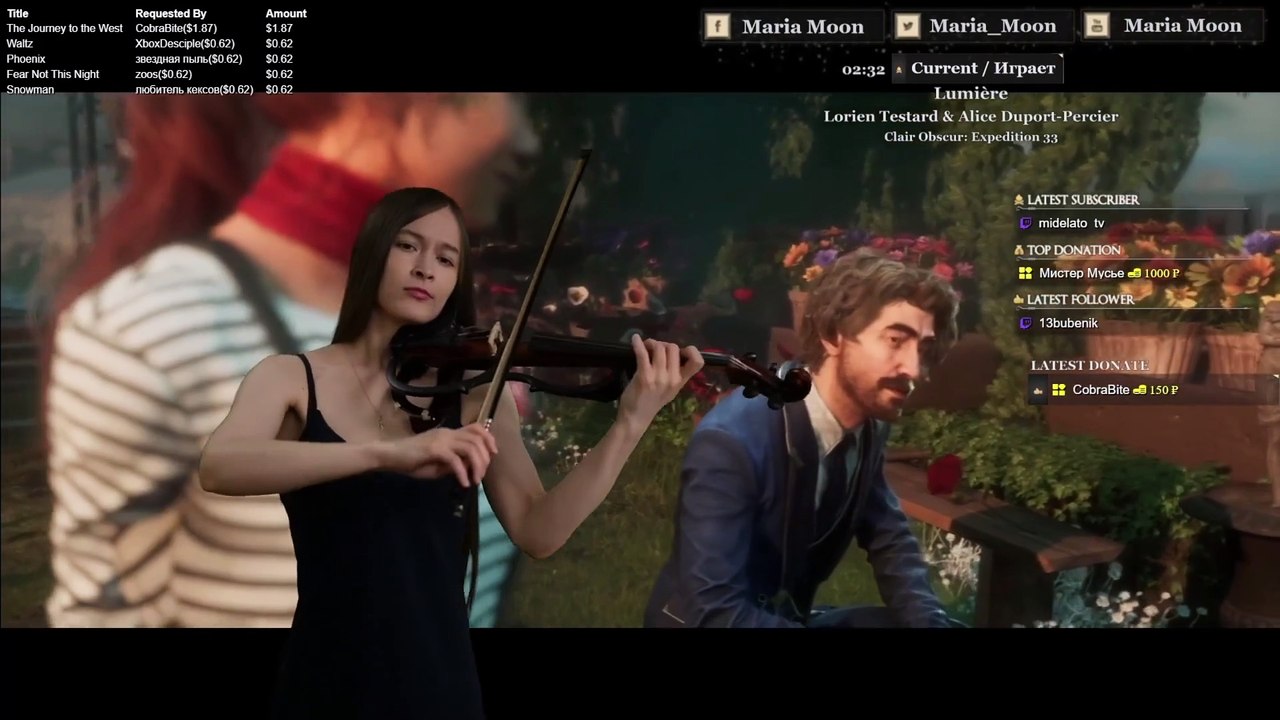Click the $0.62 amount in Fear Not This Night row
This screenshot has width=1280, height=720.
pyautogui.click(x=279, y=74)
